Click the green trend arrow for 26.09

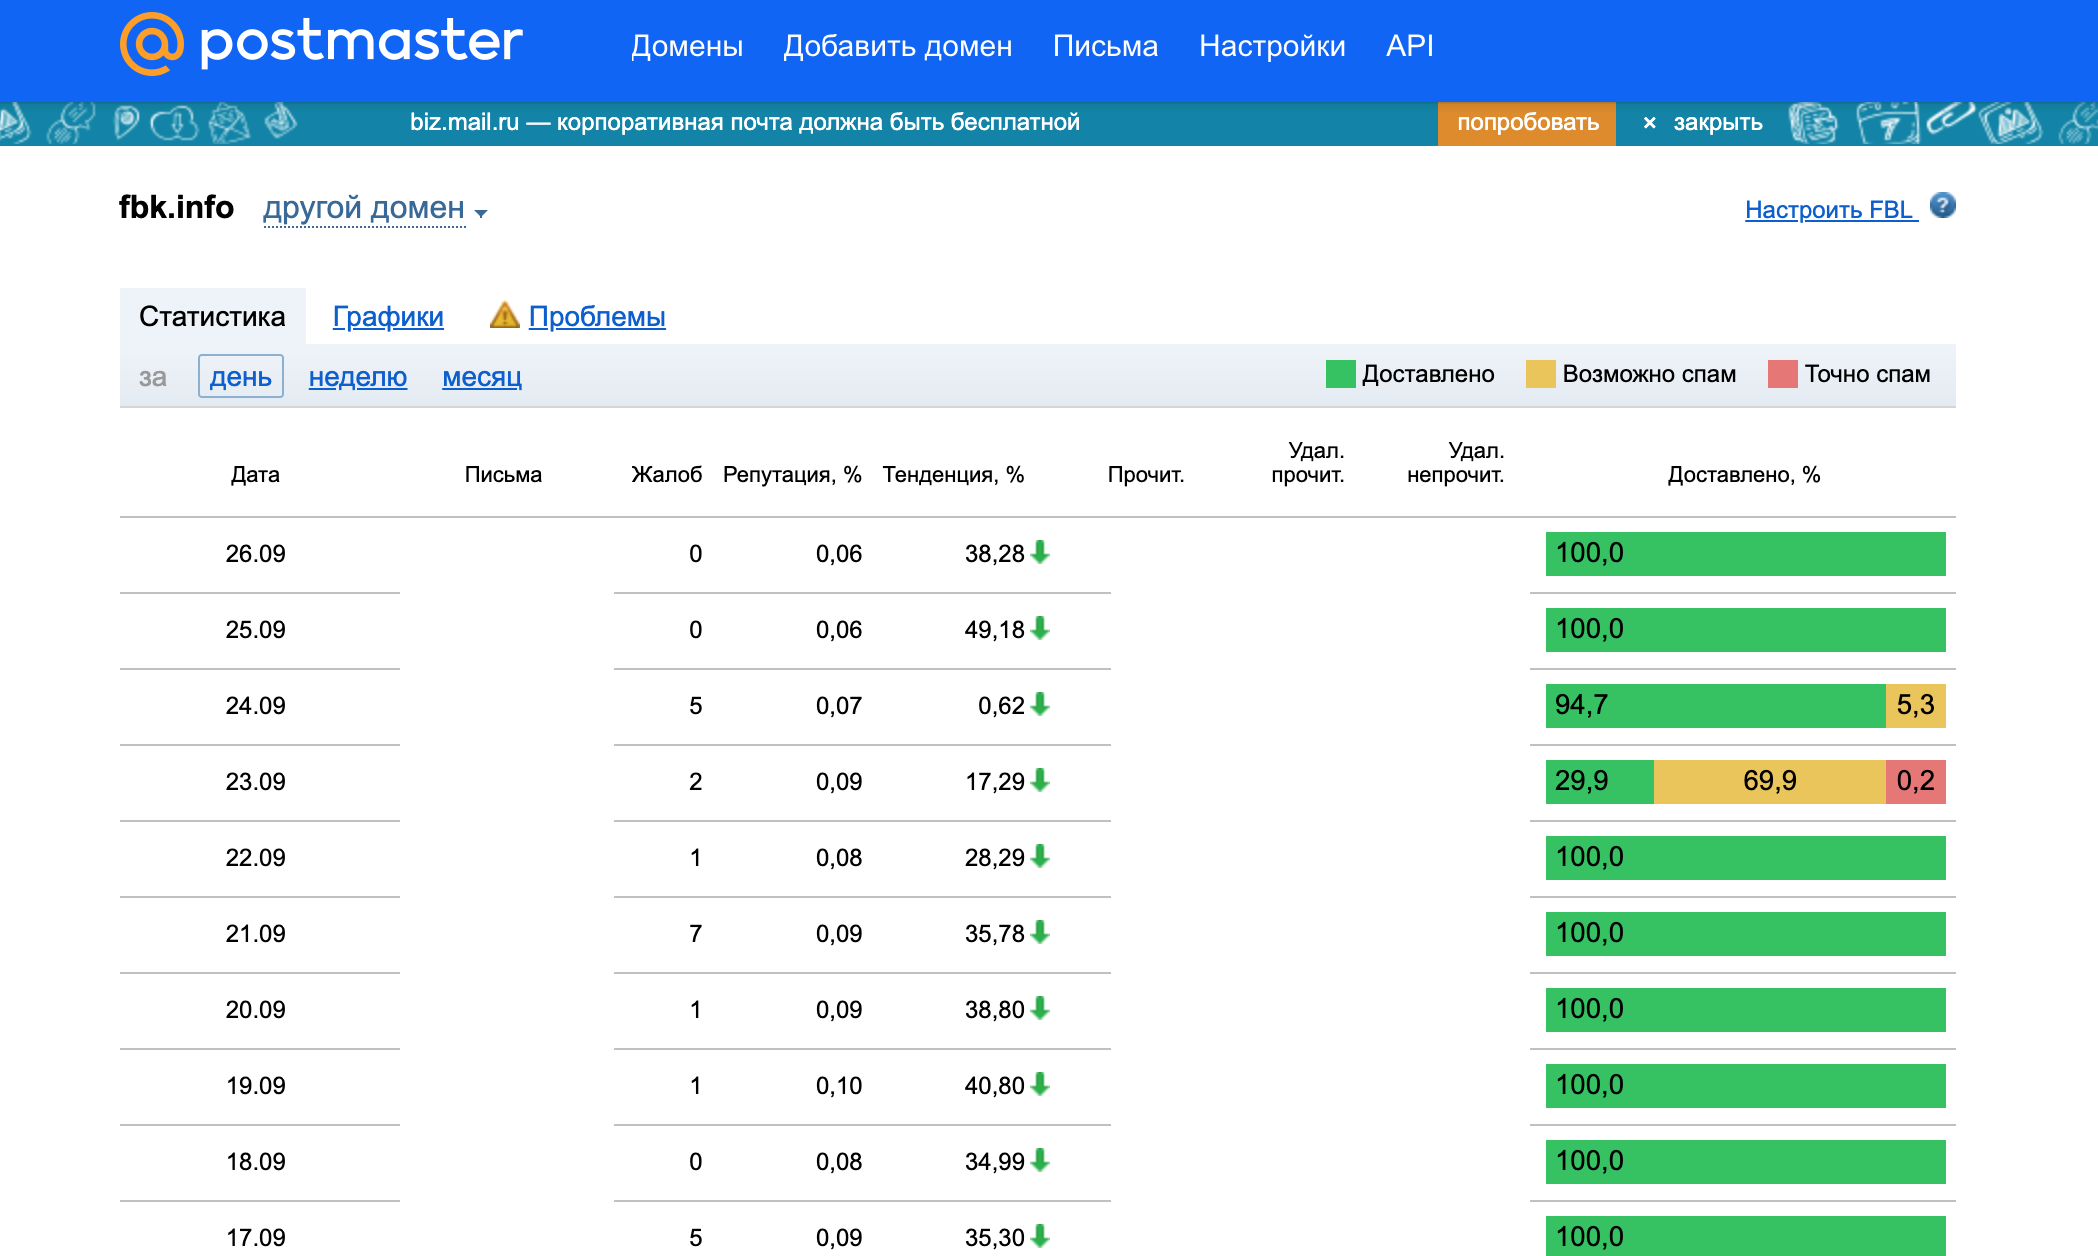point(1040,552)
